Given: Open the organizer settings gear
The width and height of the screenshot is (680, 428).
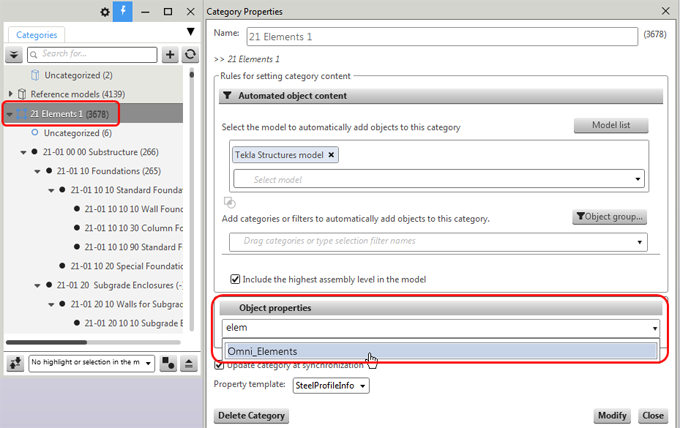Looking at the screenshot, I should point(106,12).
